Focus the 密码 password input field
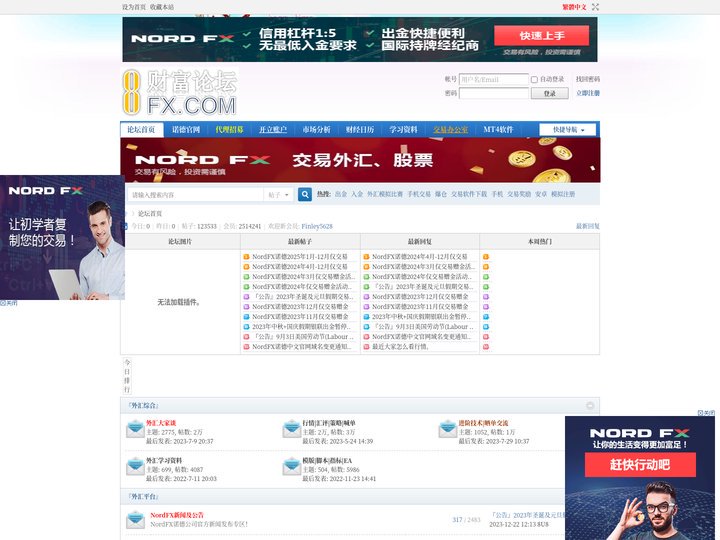The image size is (720, 540). point(494,93)
